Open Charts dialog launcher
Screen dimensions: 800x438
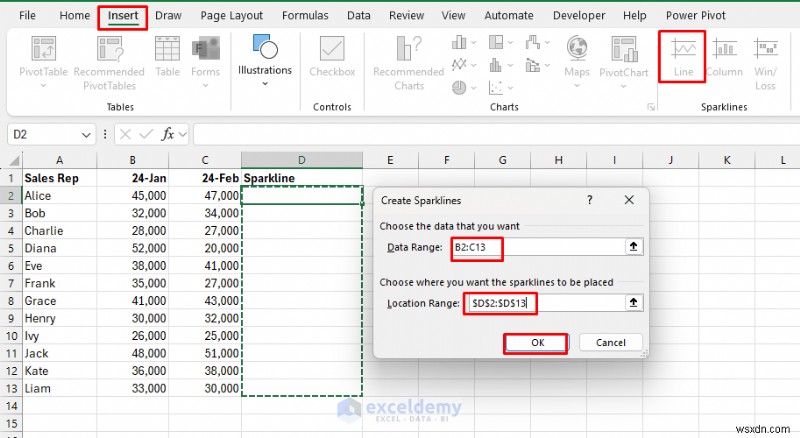point(651,107)
